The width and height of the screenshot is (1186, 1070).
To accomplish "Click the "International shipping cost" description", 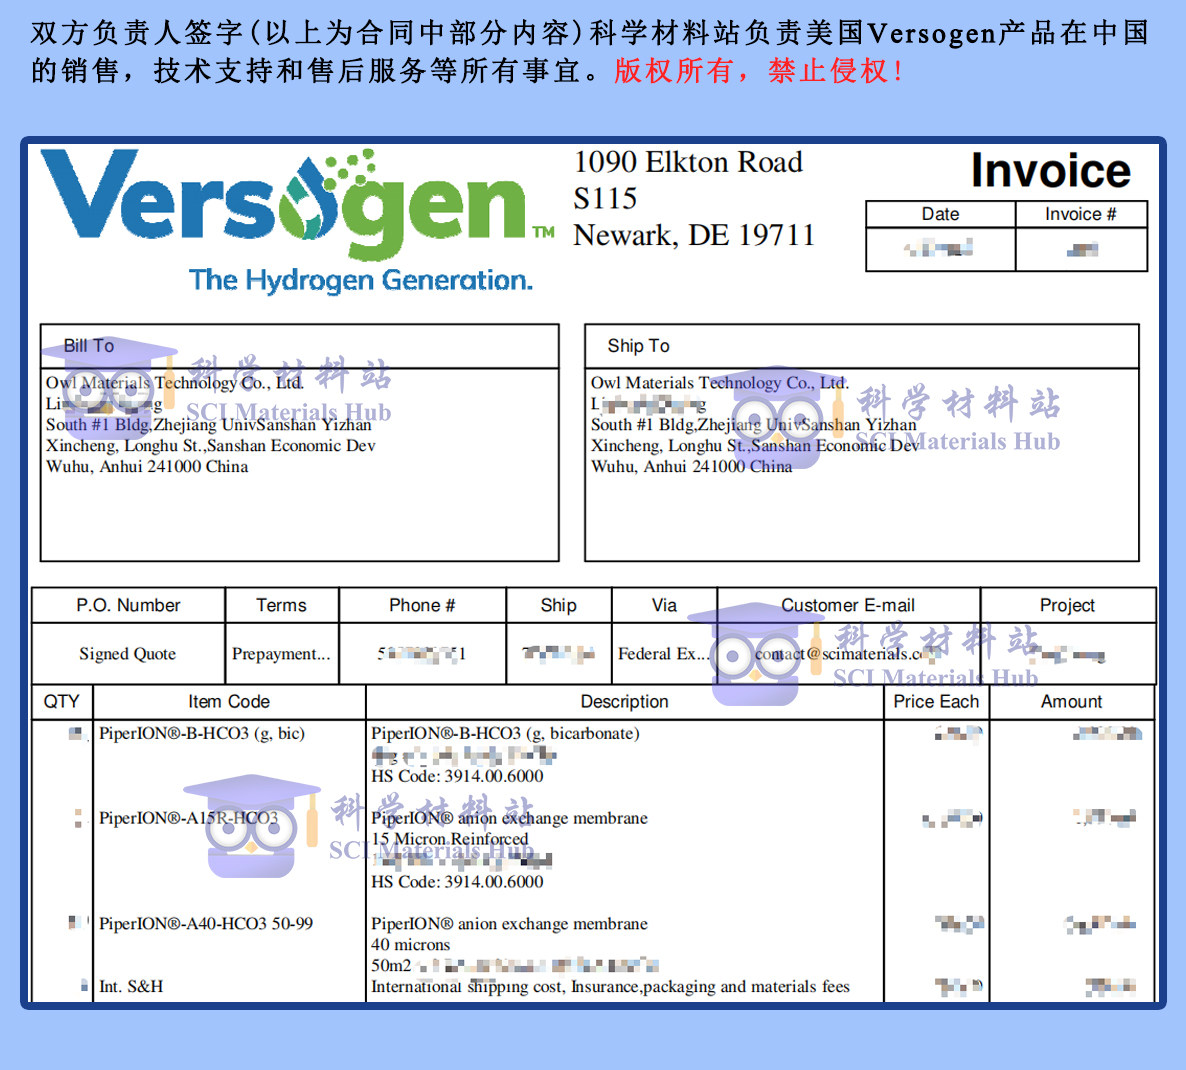I will pyautogui.click(x=610, y=987).
